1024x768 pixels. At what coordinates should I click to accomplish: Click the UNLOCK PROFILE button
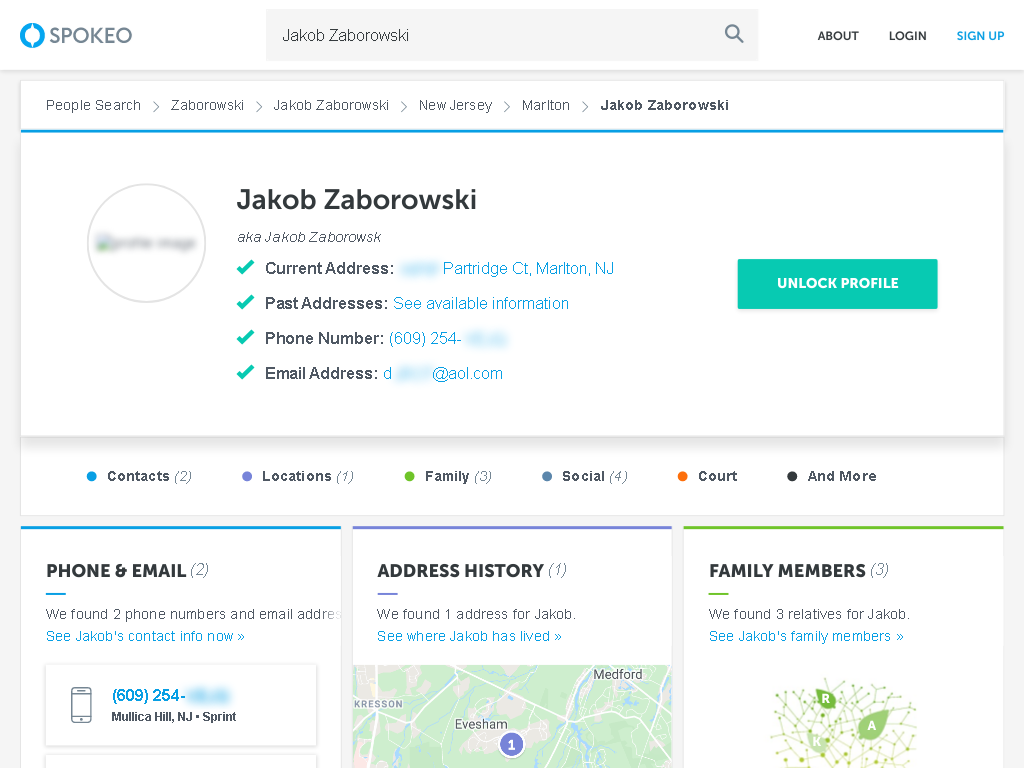[x=837, y=283]
